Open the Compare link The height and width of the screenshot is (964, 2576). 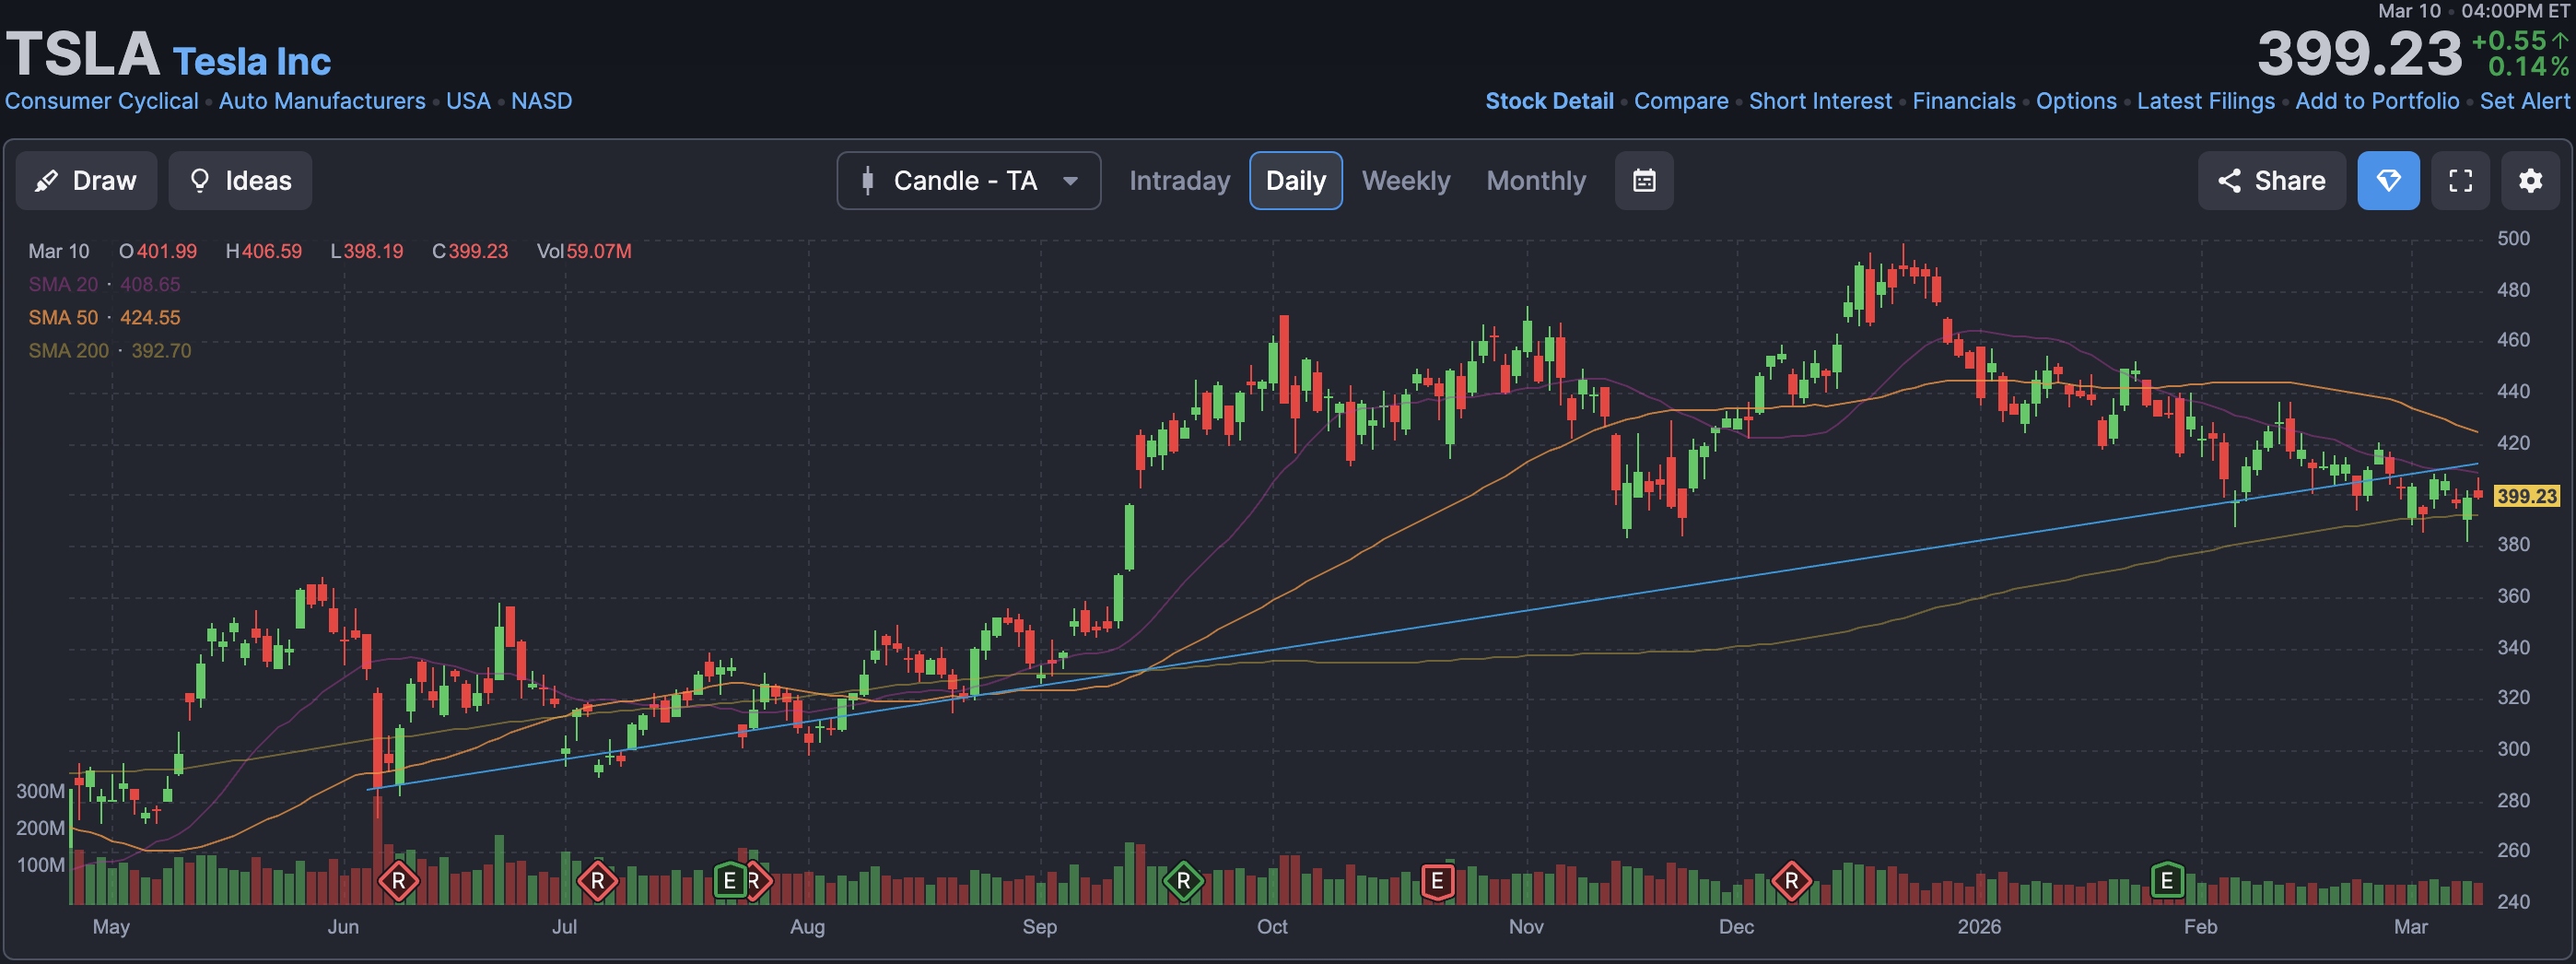pyautogui.click(x=1681, y=101)
